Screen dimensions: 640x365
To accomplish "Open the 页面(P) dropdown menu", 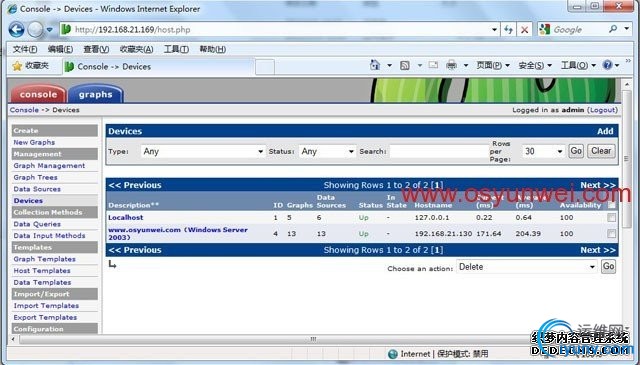I will pos(493,65).
